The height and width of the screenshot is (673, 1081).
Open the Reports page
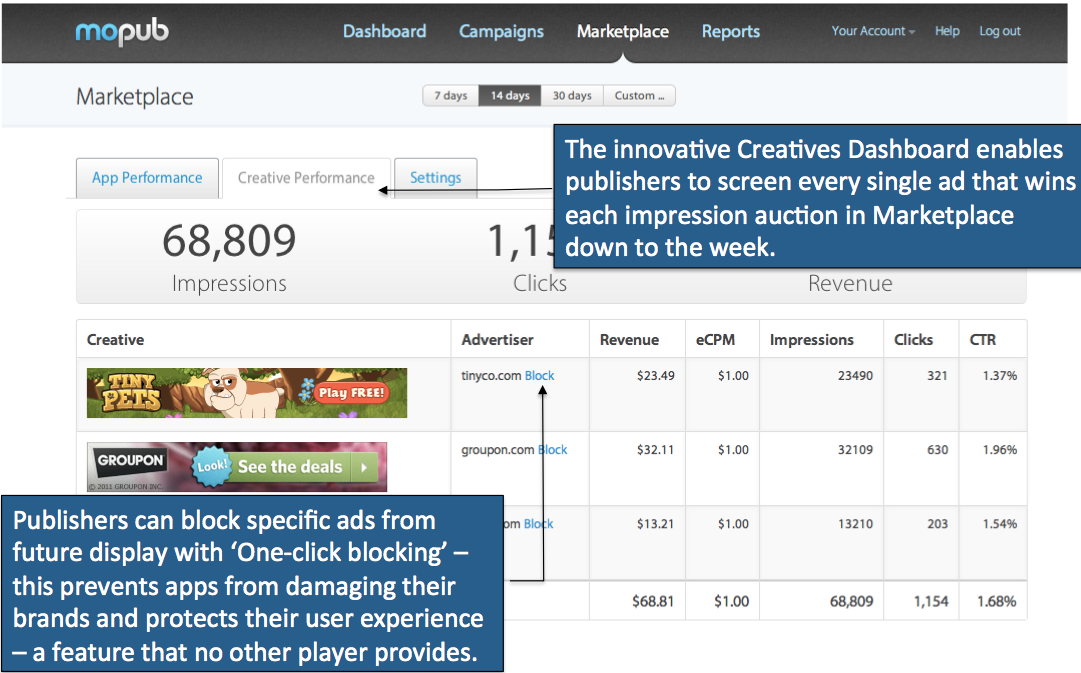tap(730, 32)
